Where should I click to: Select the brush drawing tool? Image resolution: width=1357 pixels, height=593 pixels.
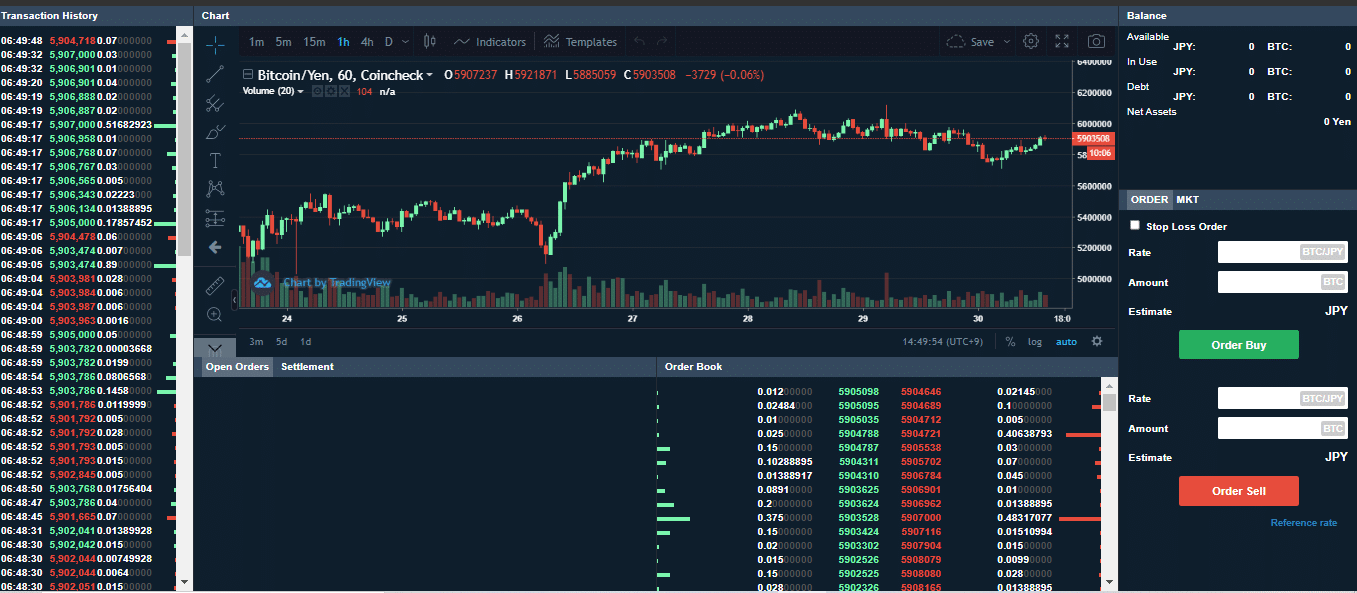[215, 131]
